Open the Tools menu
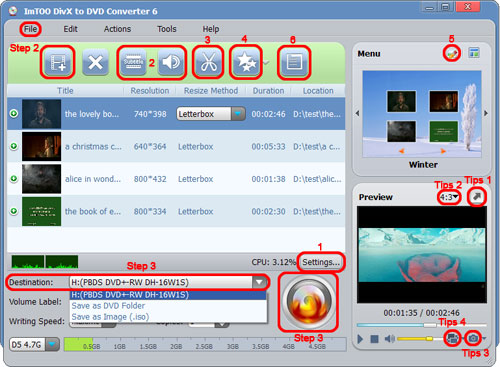This screenshot has width=500, height=367. click(x=167, y=29)
